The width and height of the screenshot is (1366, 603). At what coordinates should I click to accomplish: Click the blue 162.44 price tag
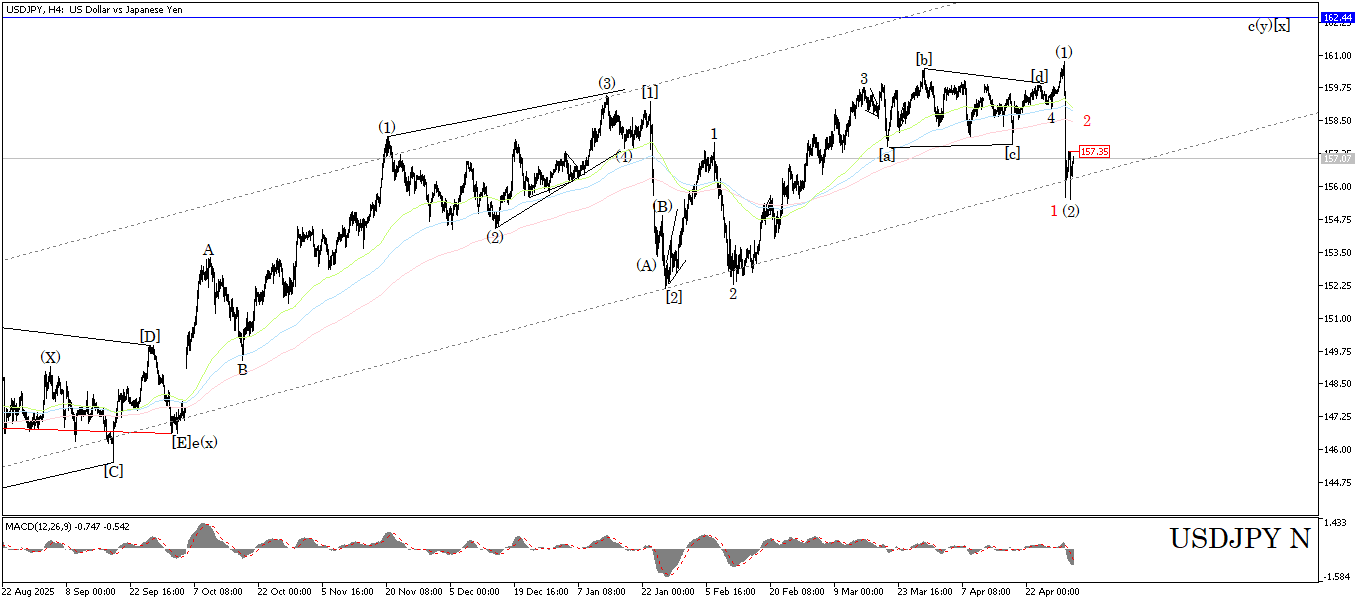(x=1337, y=18)
